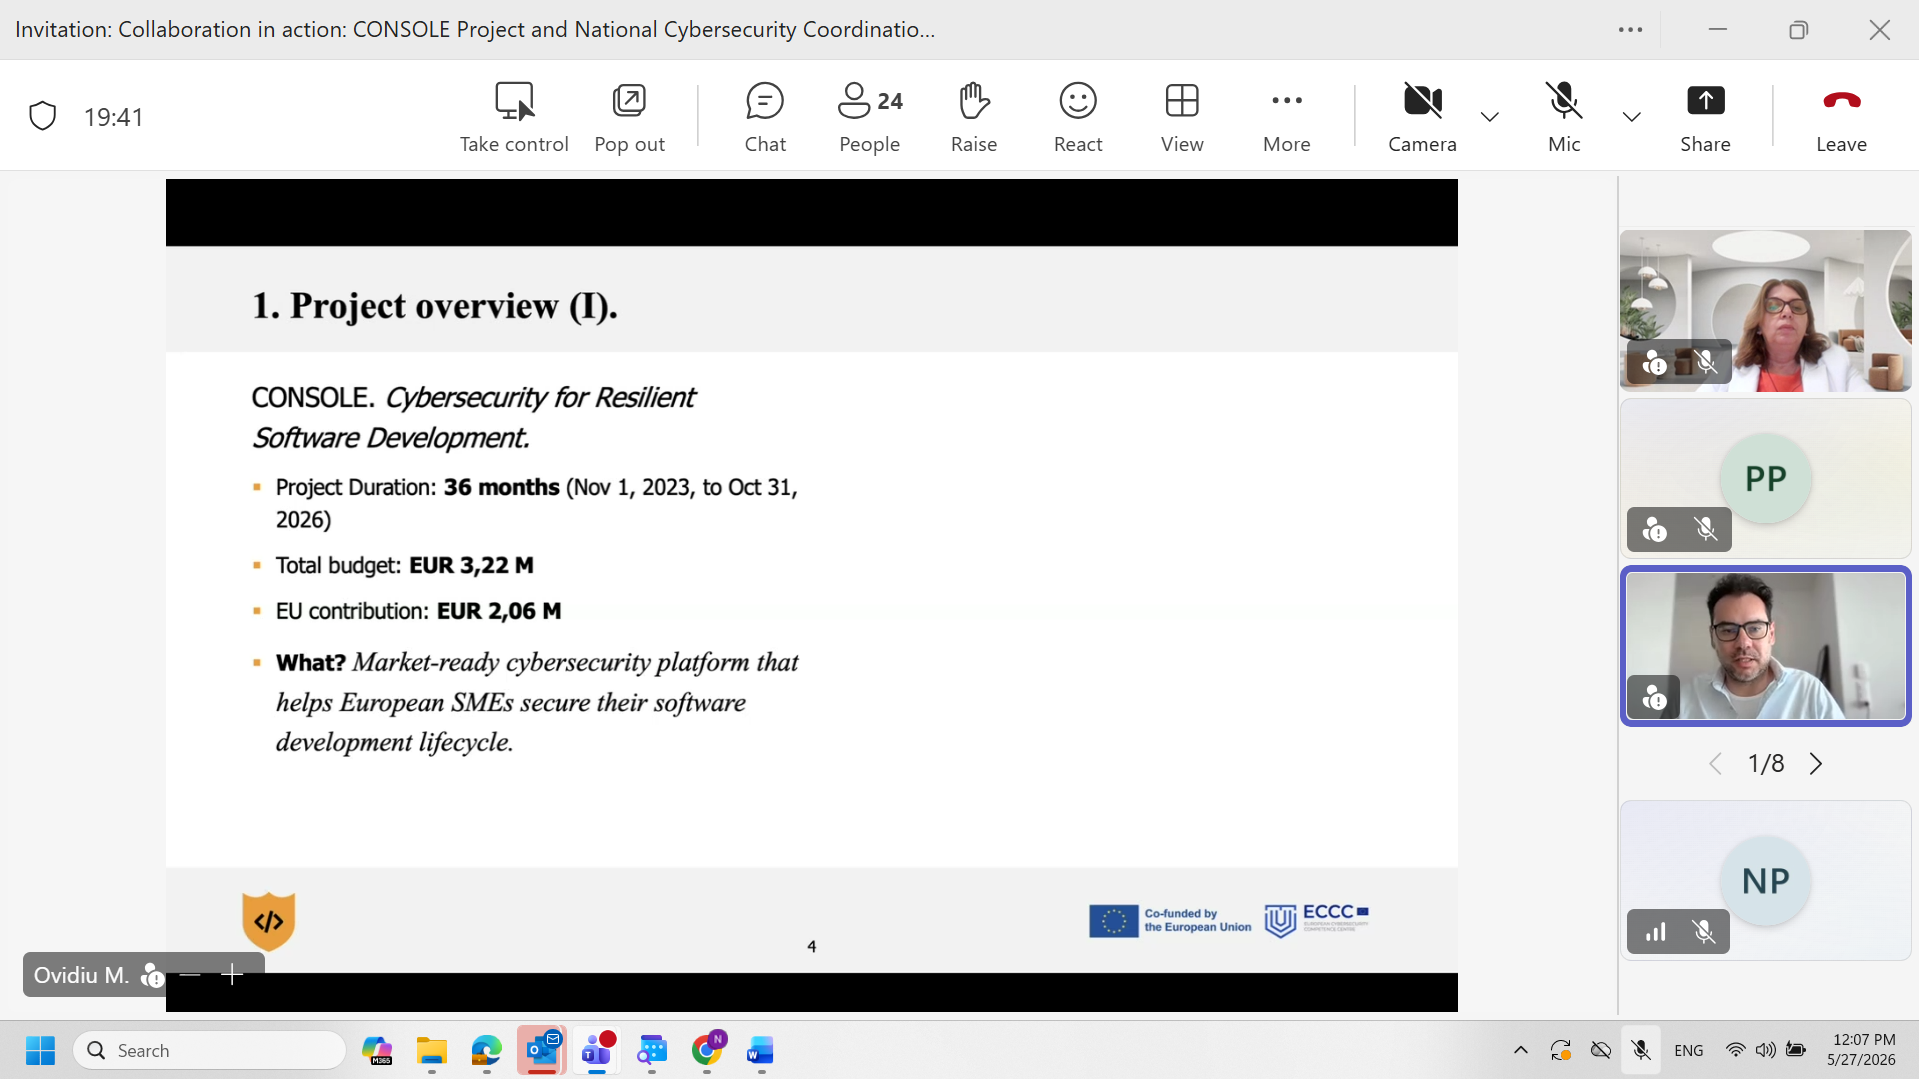The image size is (1919, 1079).
Task: Click the shield security icon
Action: coord(42,116)
